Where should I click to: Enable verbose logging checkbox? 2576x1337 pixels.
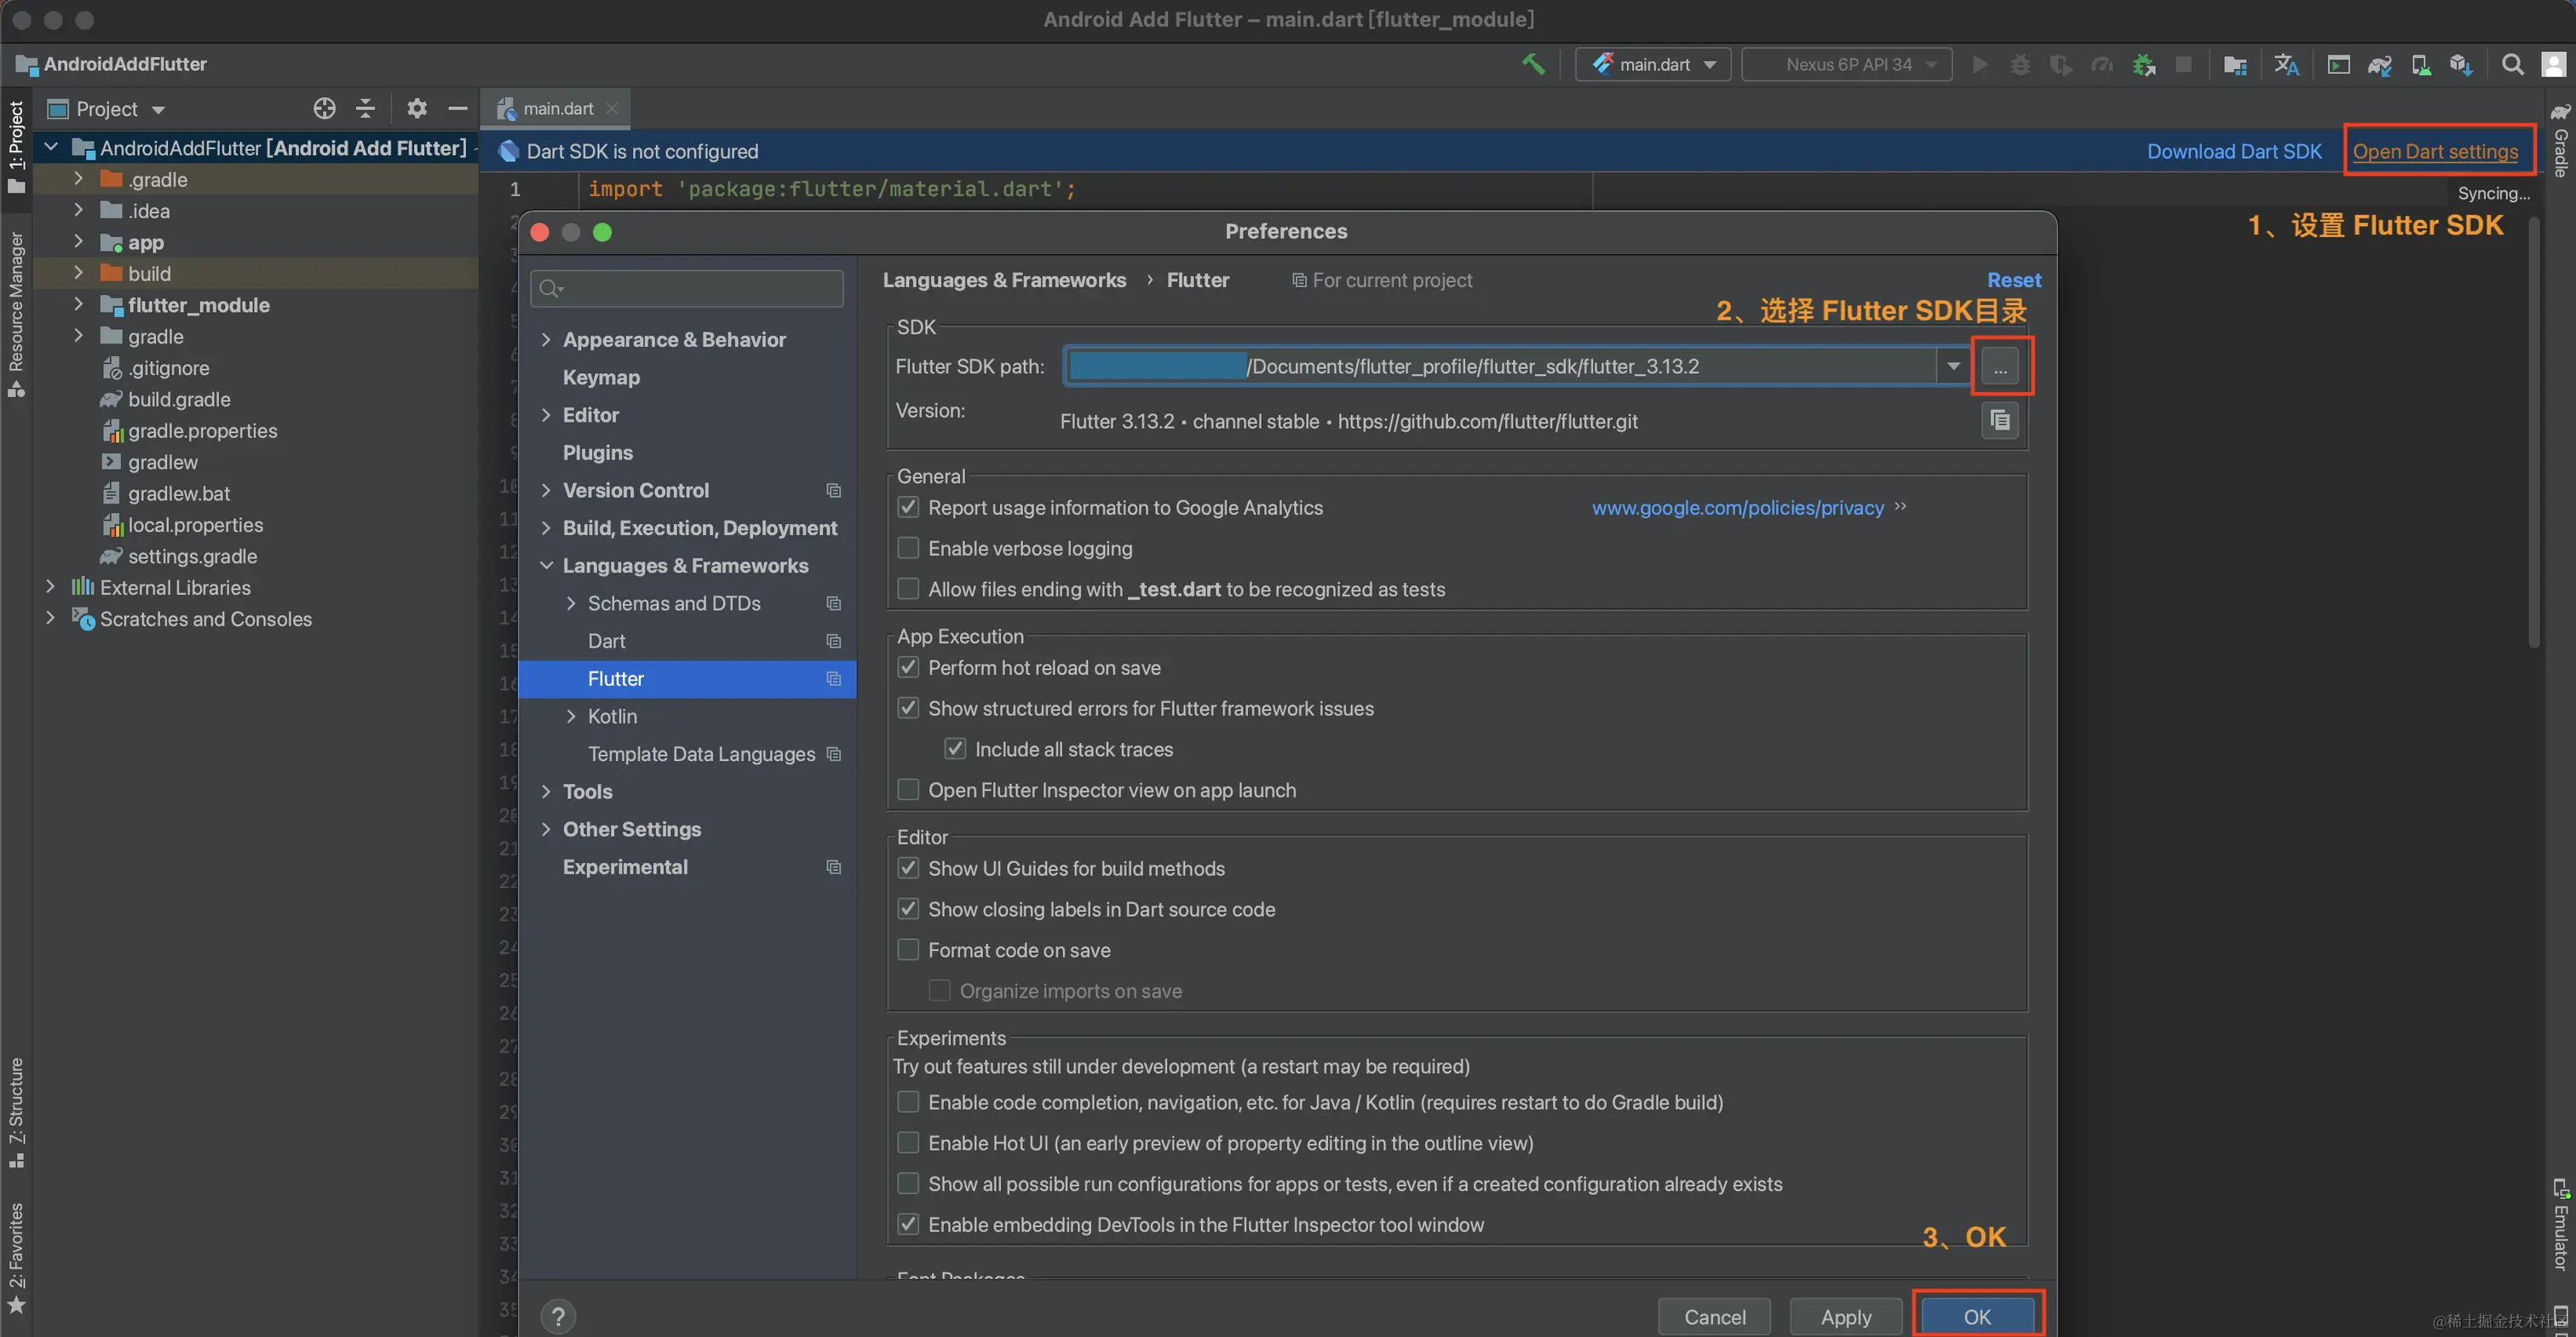click(908, 548)
